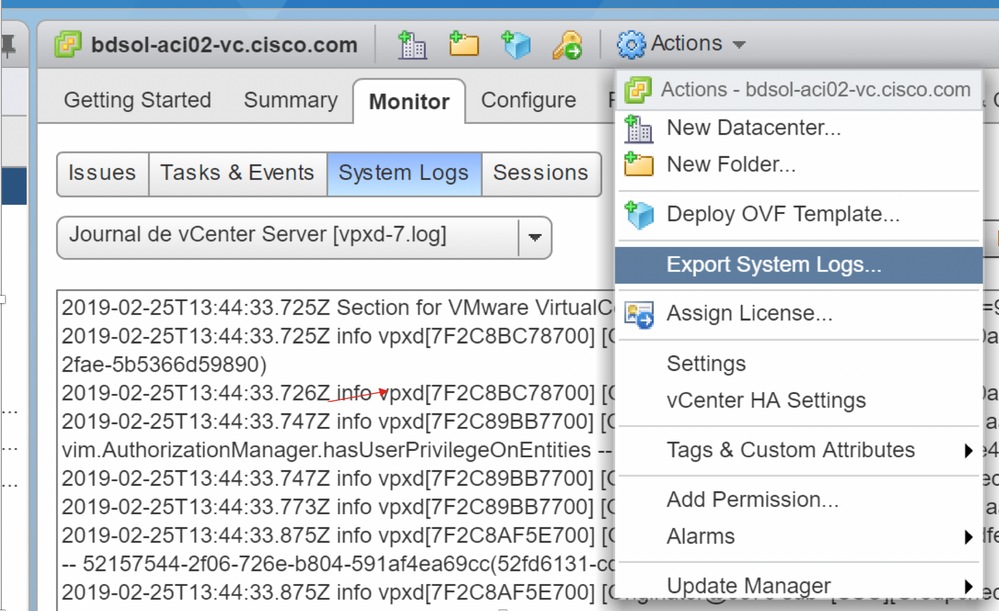Screen dimensions: 999x611
Task: Click the Actions gear icon
Action: pyautogui.click(x=630, y=43)
